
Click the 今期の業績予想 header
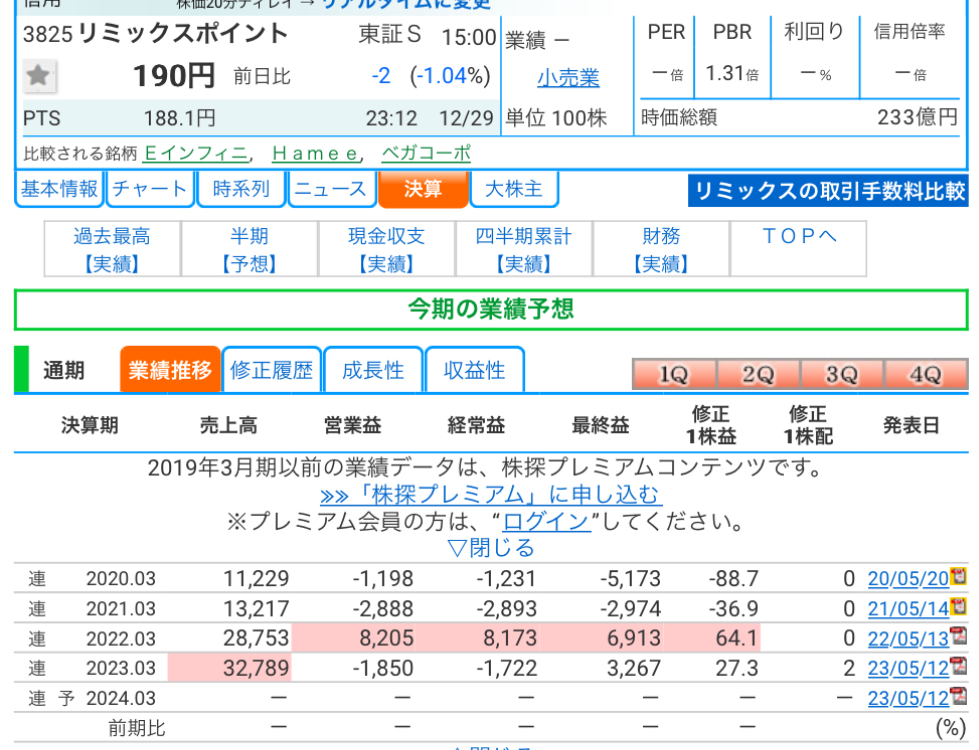491,309
